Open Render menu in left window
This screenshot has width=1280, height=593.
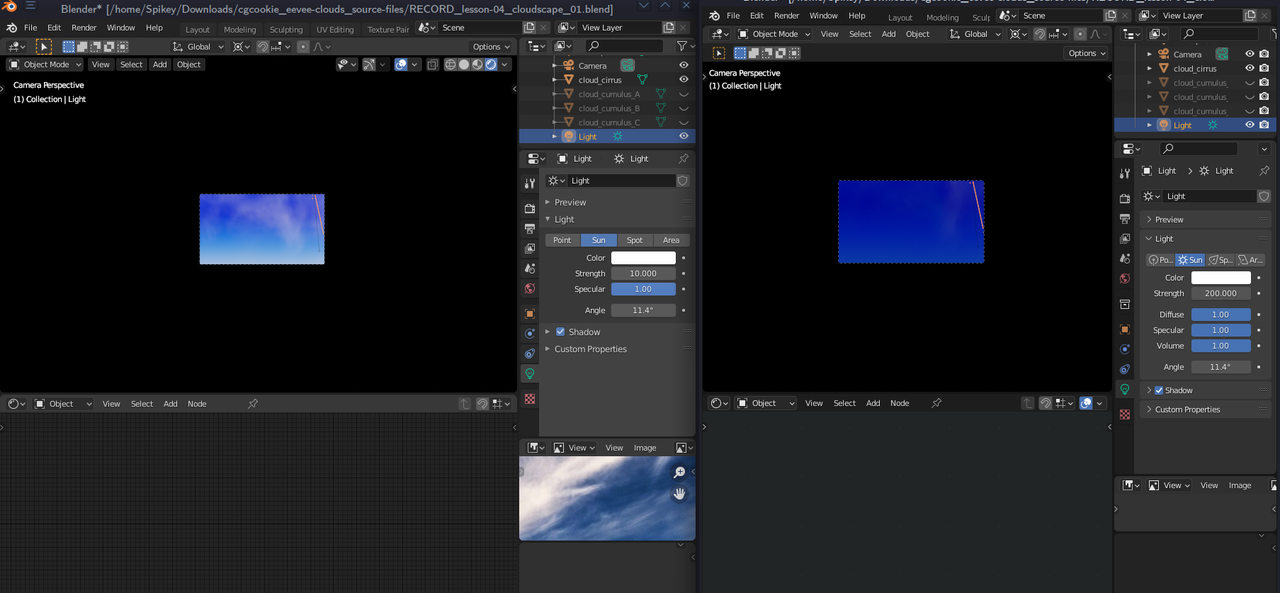[x=84, y=28]
